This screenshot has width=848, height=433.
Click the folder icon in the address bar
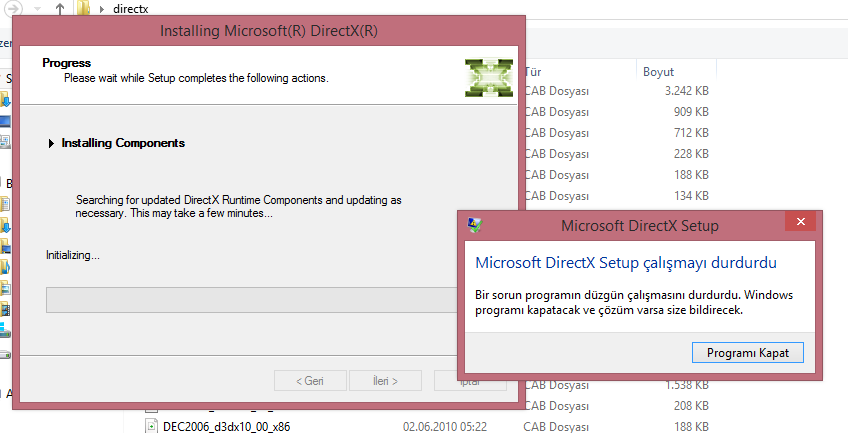82,8
